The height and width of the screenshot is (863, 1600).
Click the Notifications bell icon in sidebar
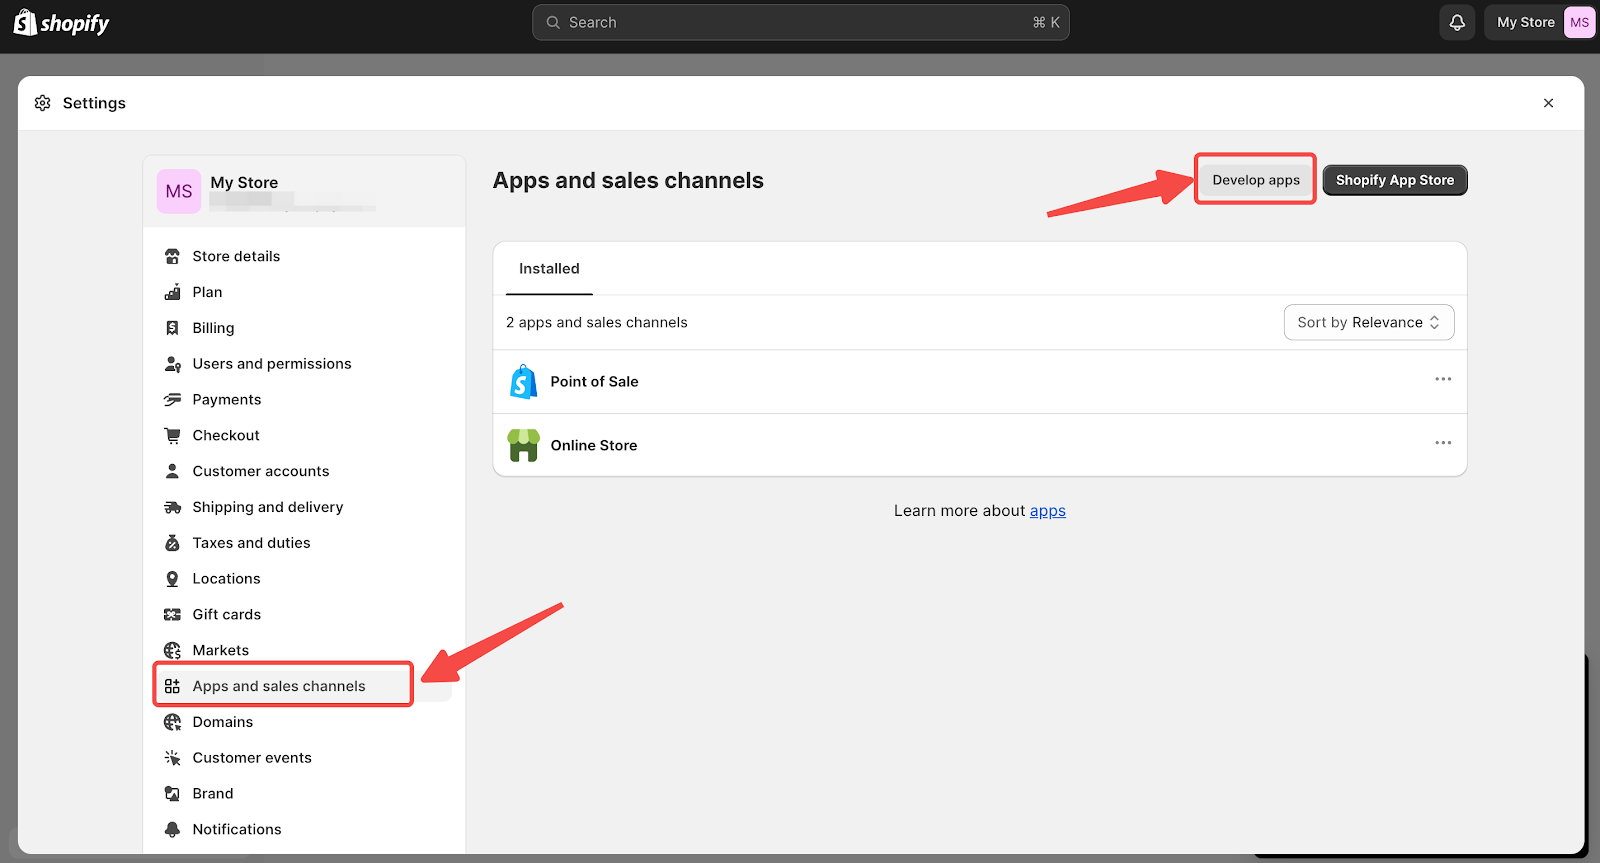point(172,829)
